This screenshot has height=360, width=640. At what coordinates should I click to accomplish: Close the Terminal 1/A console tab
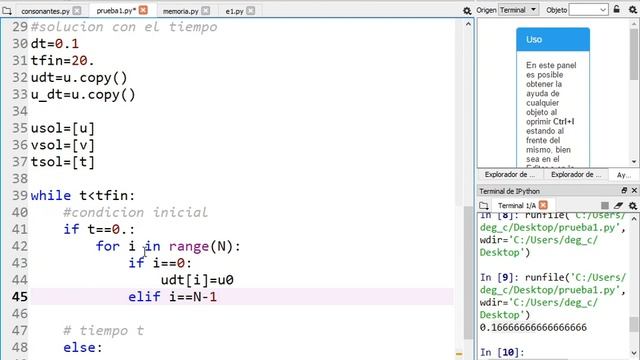543,205
